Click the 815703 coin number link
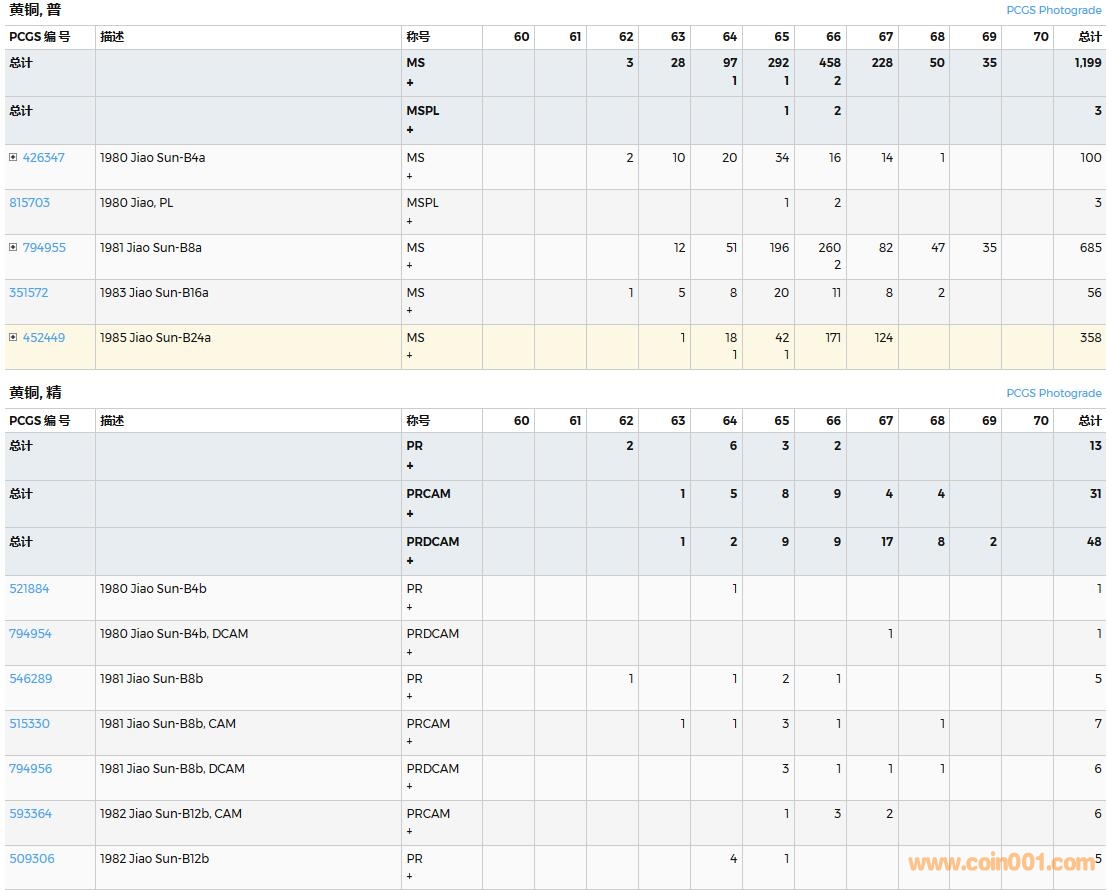 point(29,203)
